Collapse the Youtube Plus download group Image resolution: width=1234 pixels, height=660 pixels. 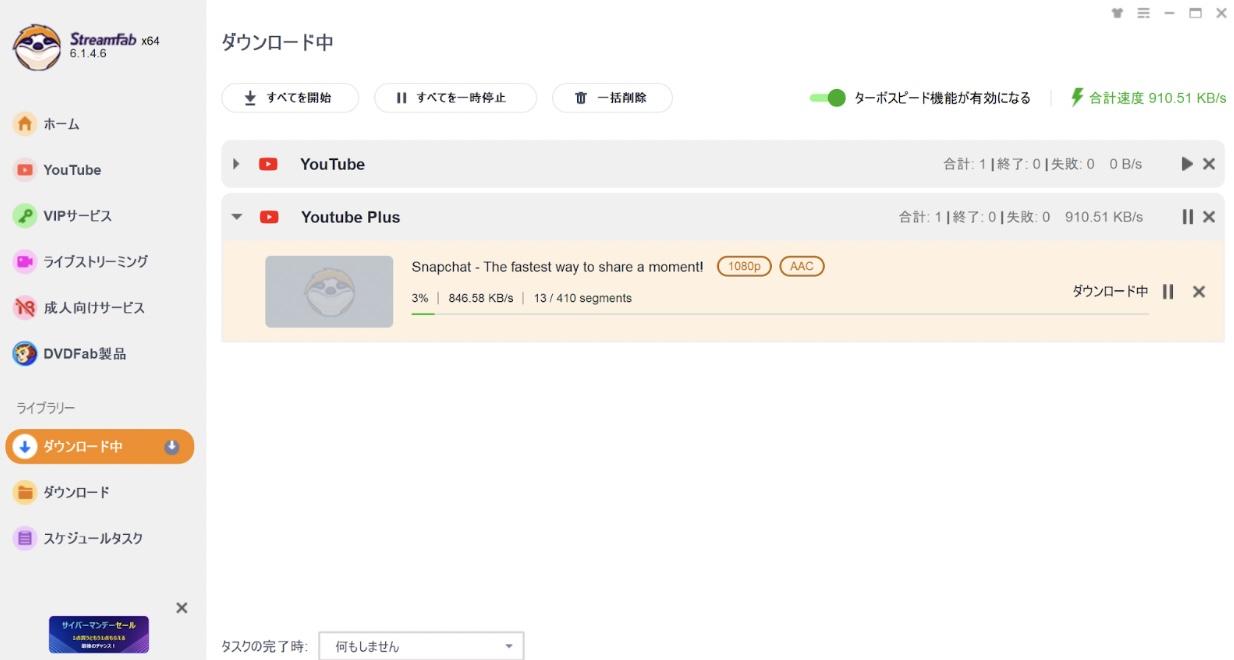tap(237, 217)
